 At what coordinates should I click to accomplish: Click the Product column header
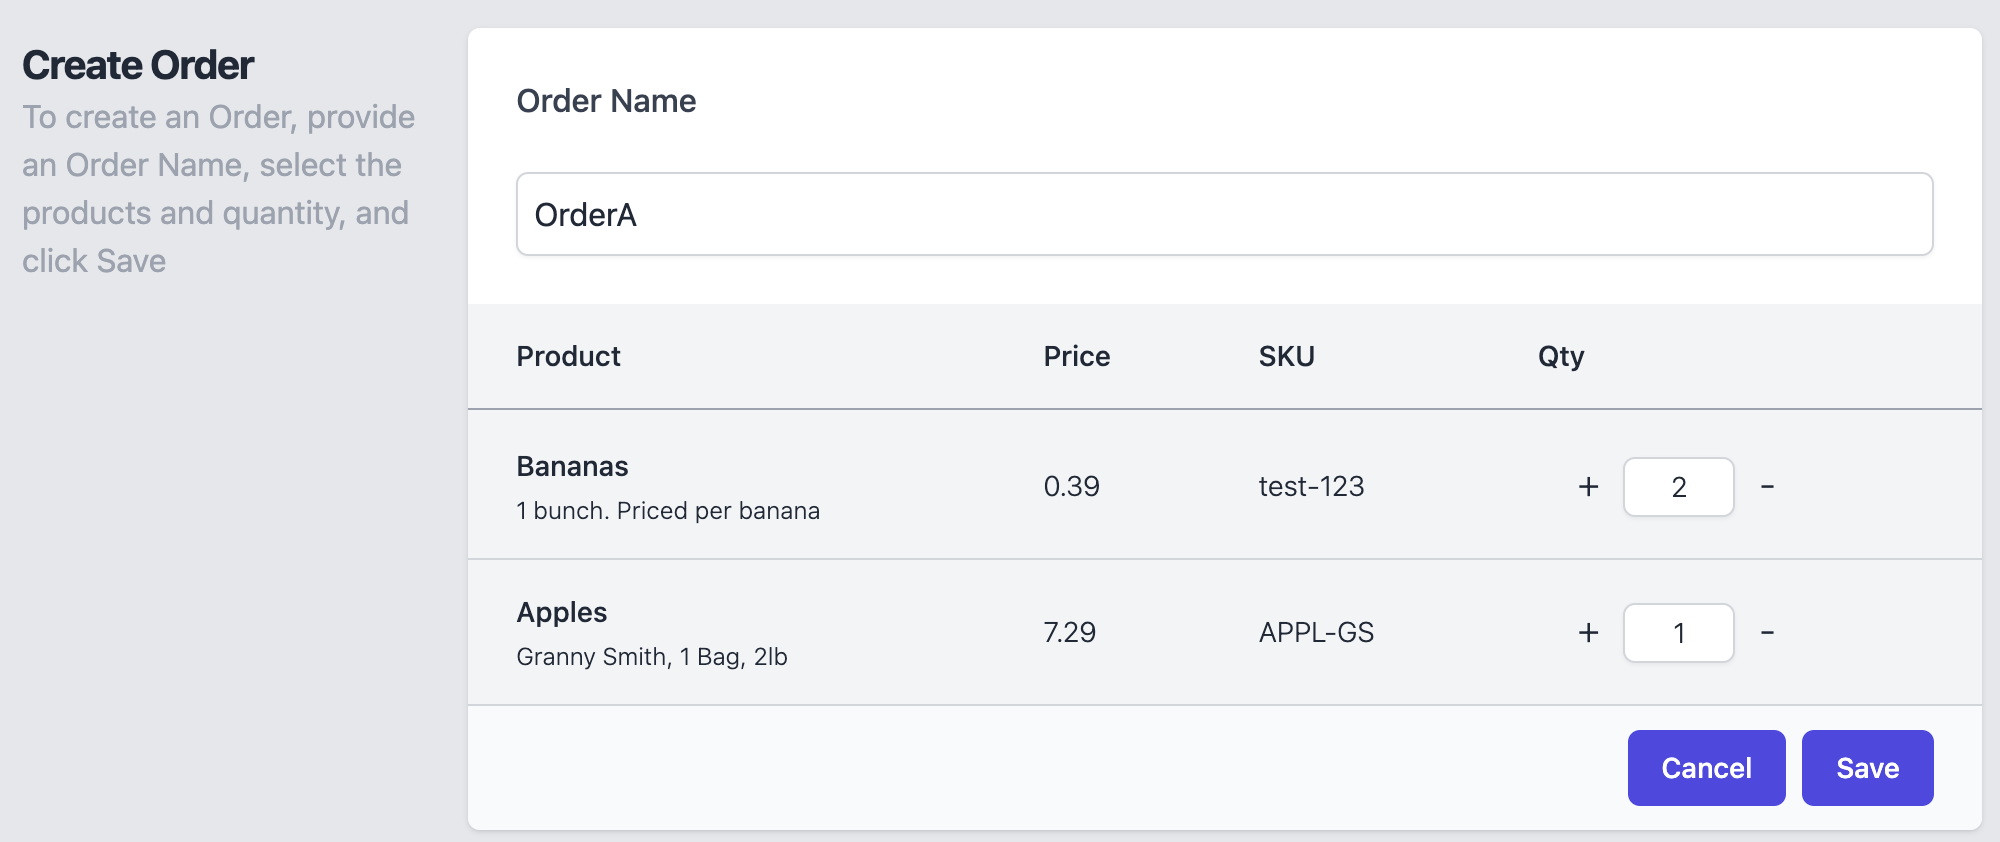pos(568,356)
